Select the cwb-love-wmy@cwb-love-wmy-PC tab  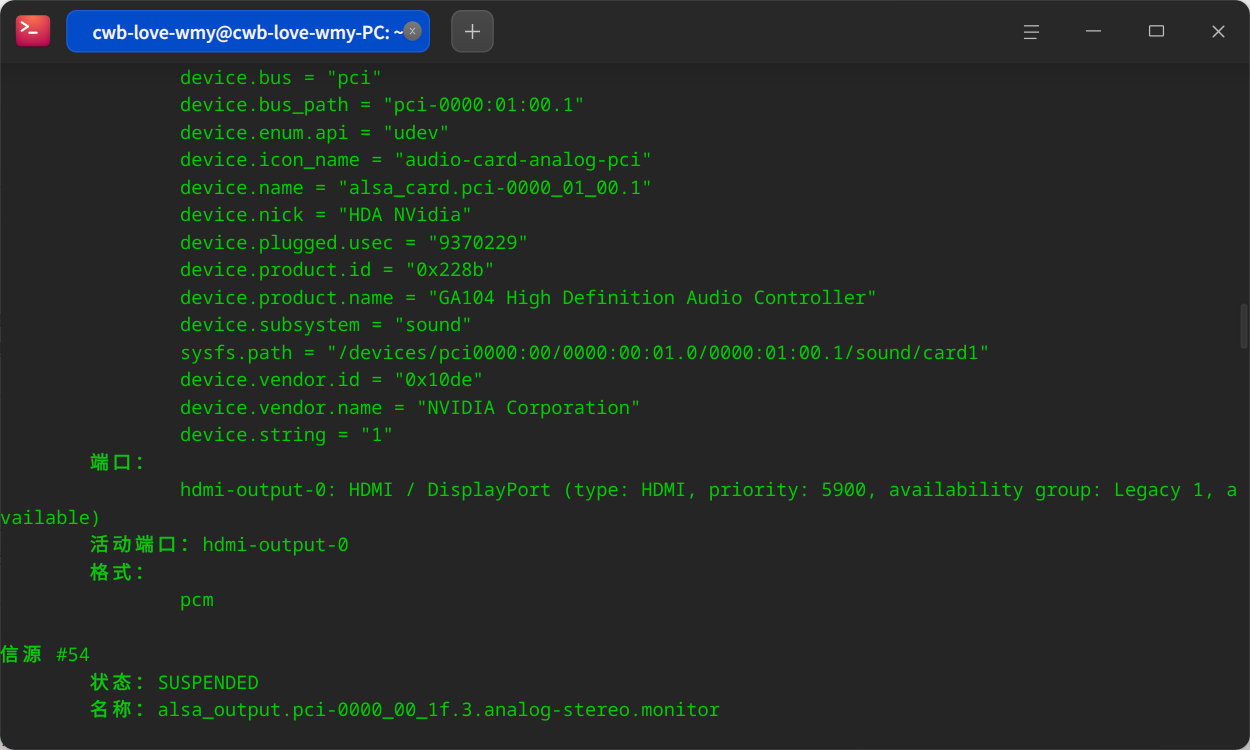tap(248, 31)
